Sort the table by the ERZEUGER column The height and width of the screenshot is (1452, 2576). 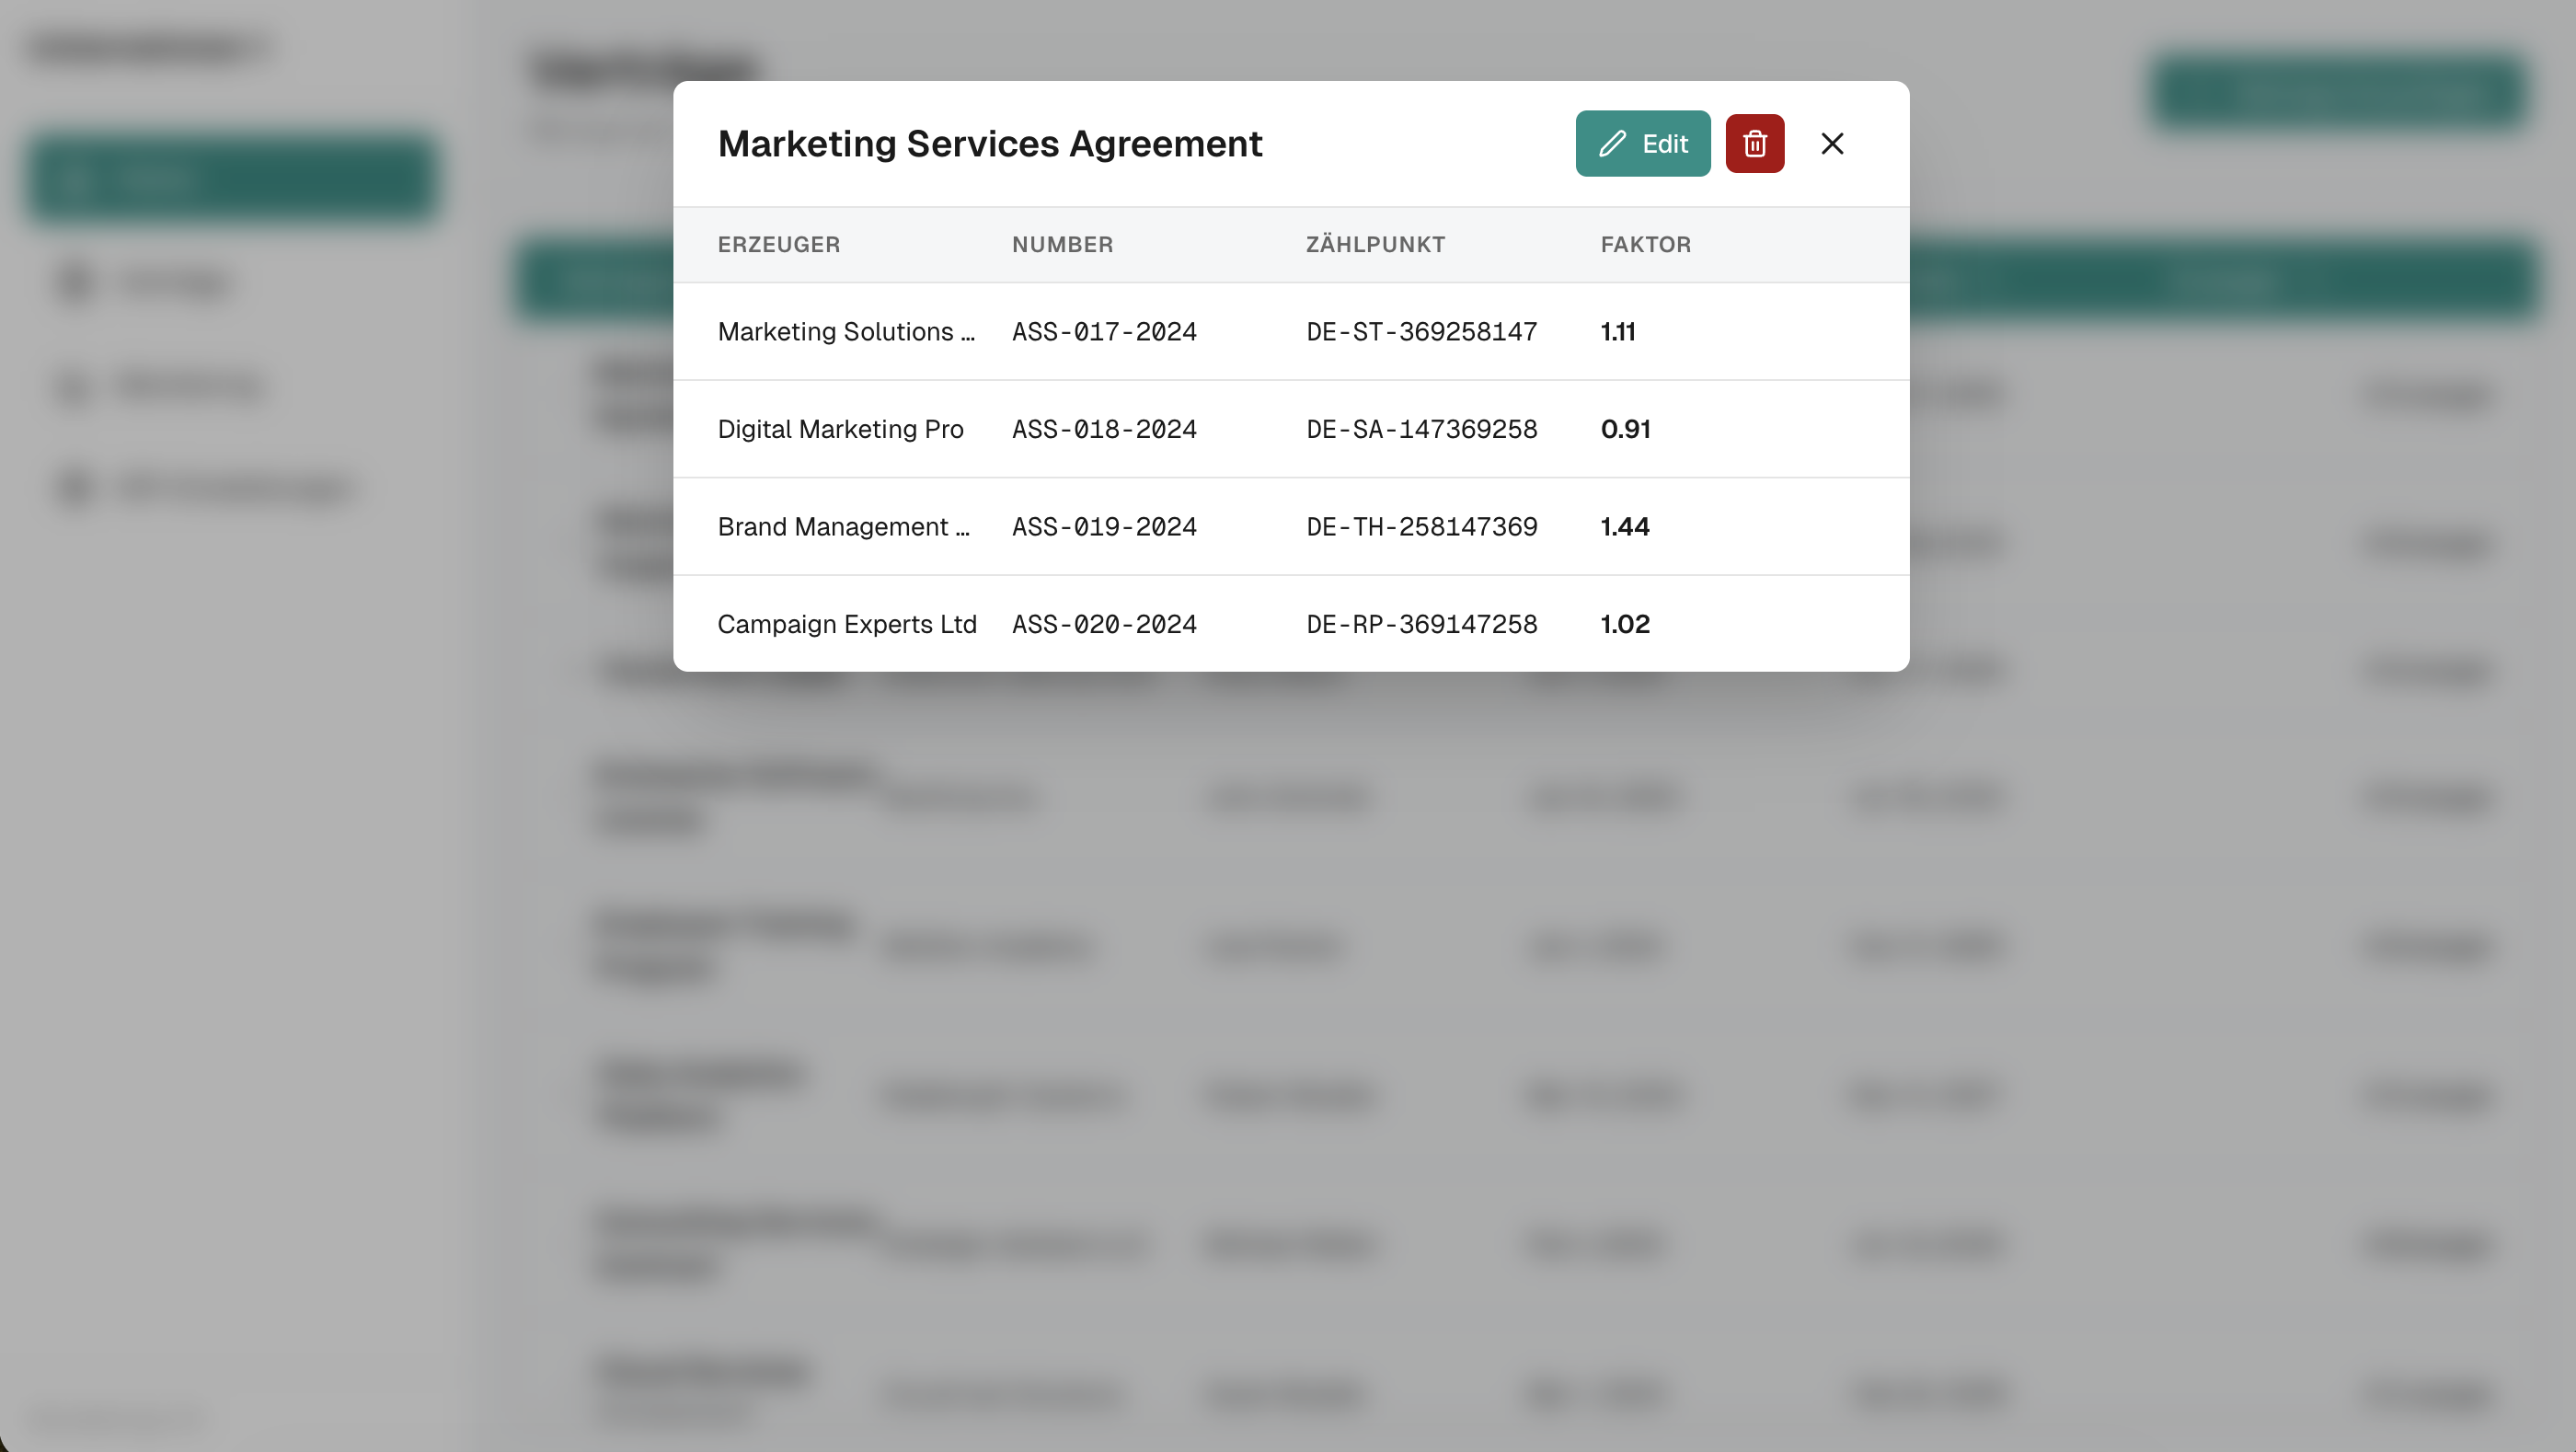(x=779, y=244)
